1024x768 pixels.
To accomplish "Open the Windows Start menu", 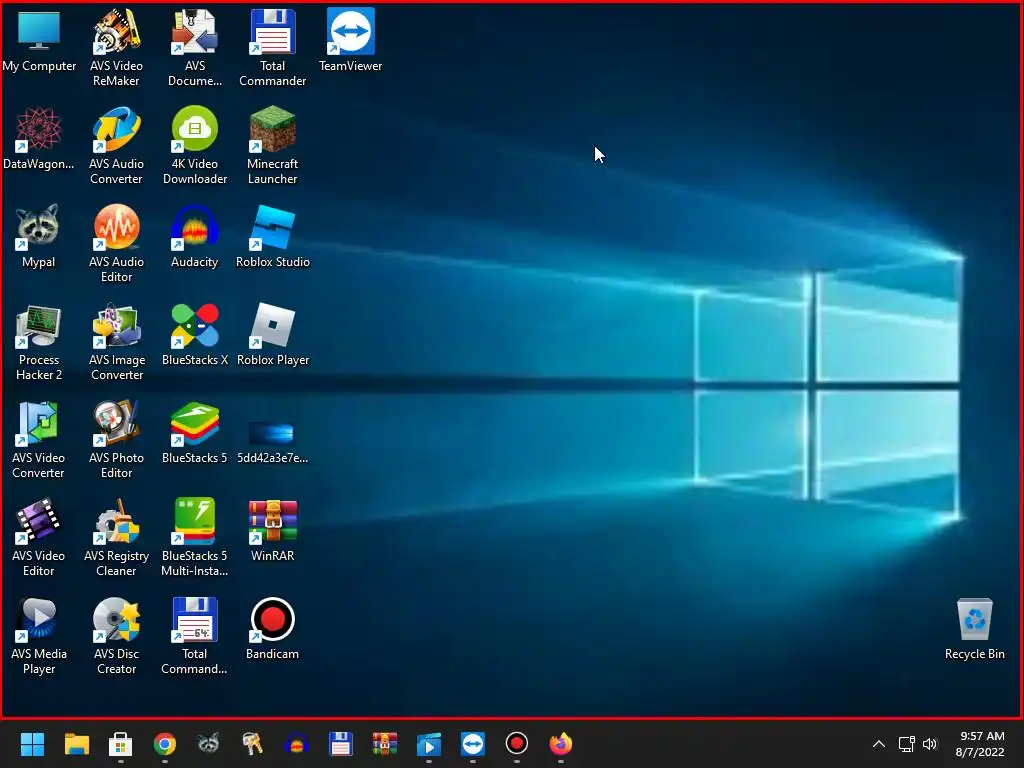I will click(32, 744).
